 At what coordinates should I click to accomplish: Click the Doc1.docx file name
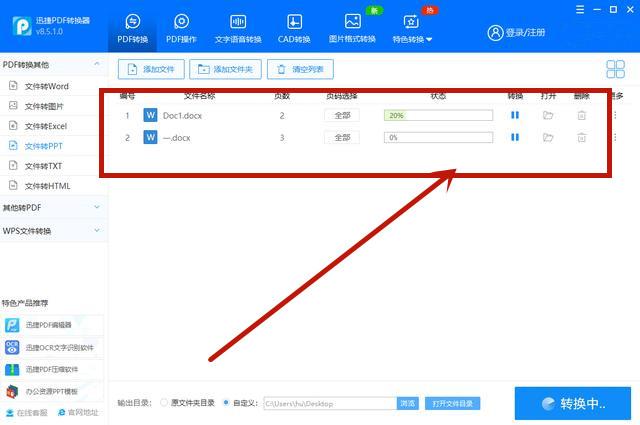[x=182, y=116]
